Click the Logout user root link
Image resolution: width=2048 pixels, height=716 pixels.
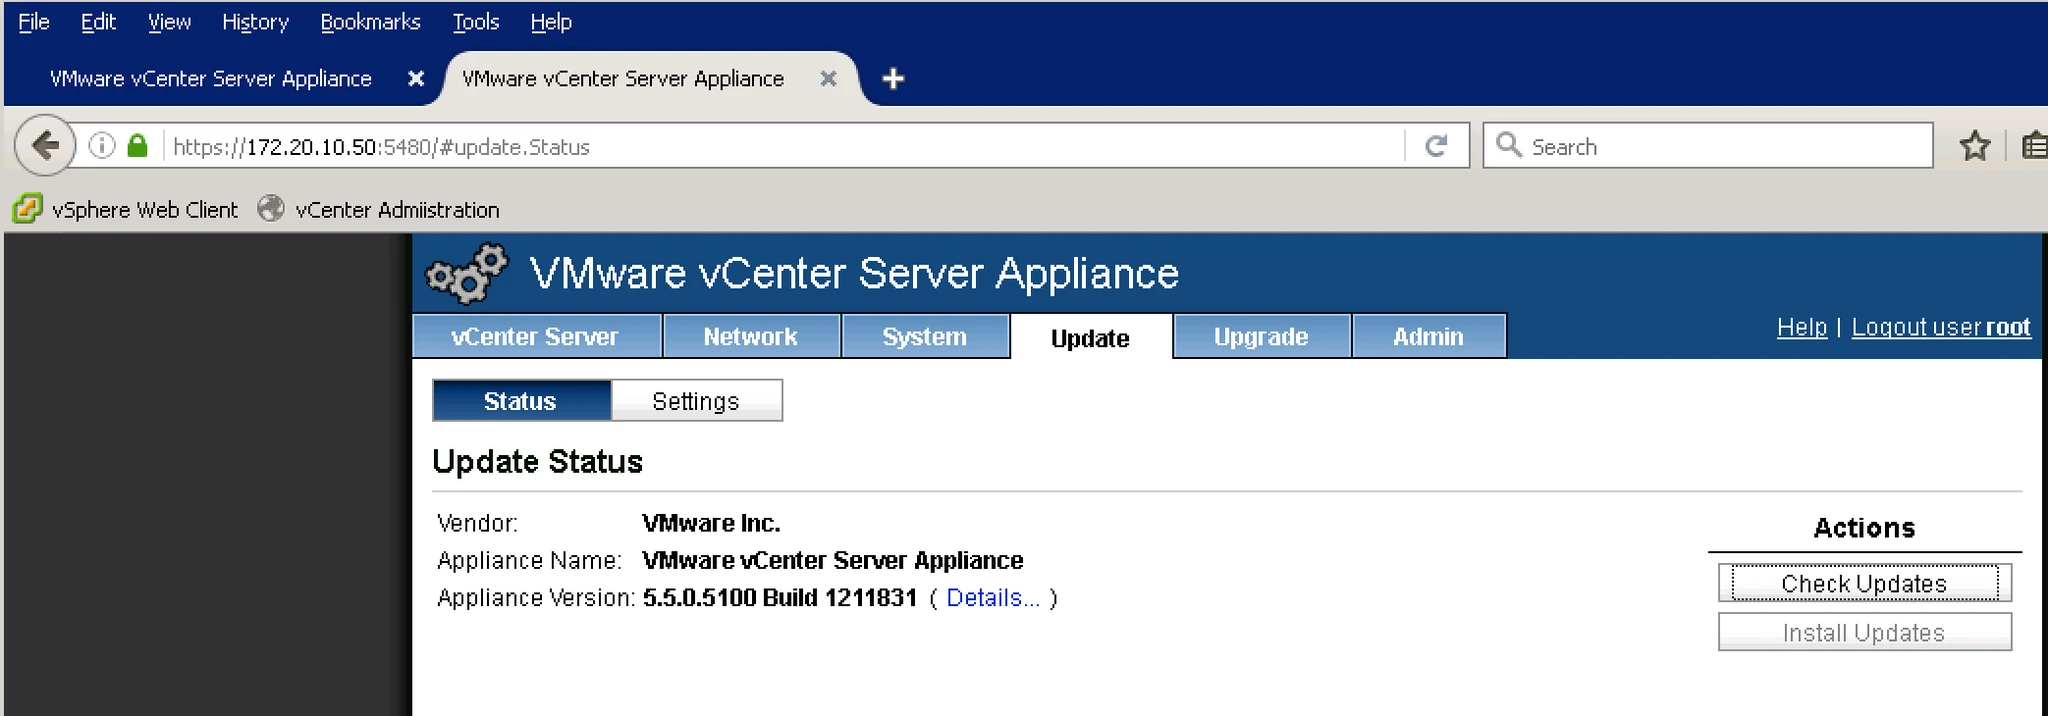point(1941,327)
